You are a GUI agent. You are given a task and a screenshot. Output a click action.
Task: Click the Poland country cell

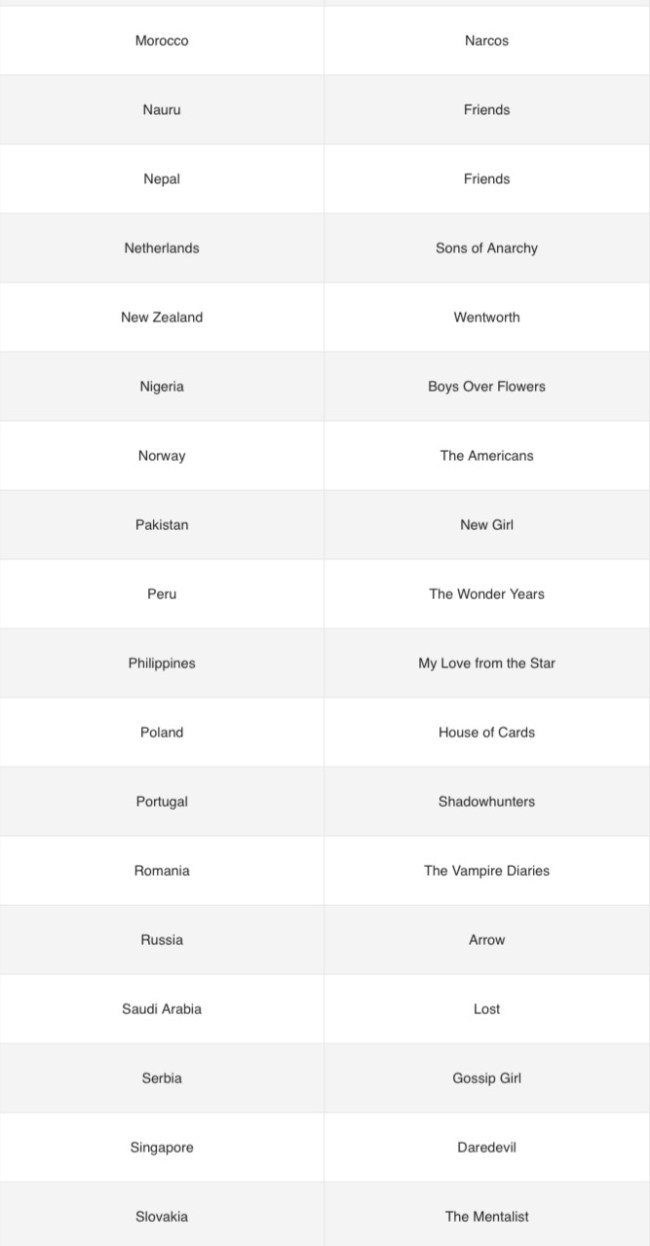click(161, 732)
